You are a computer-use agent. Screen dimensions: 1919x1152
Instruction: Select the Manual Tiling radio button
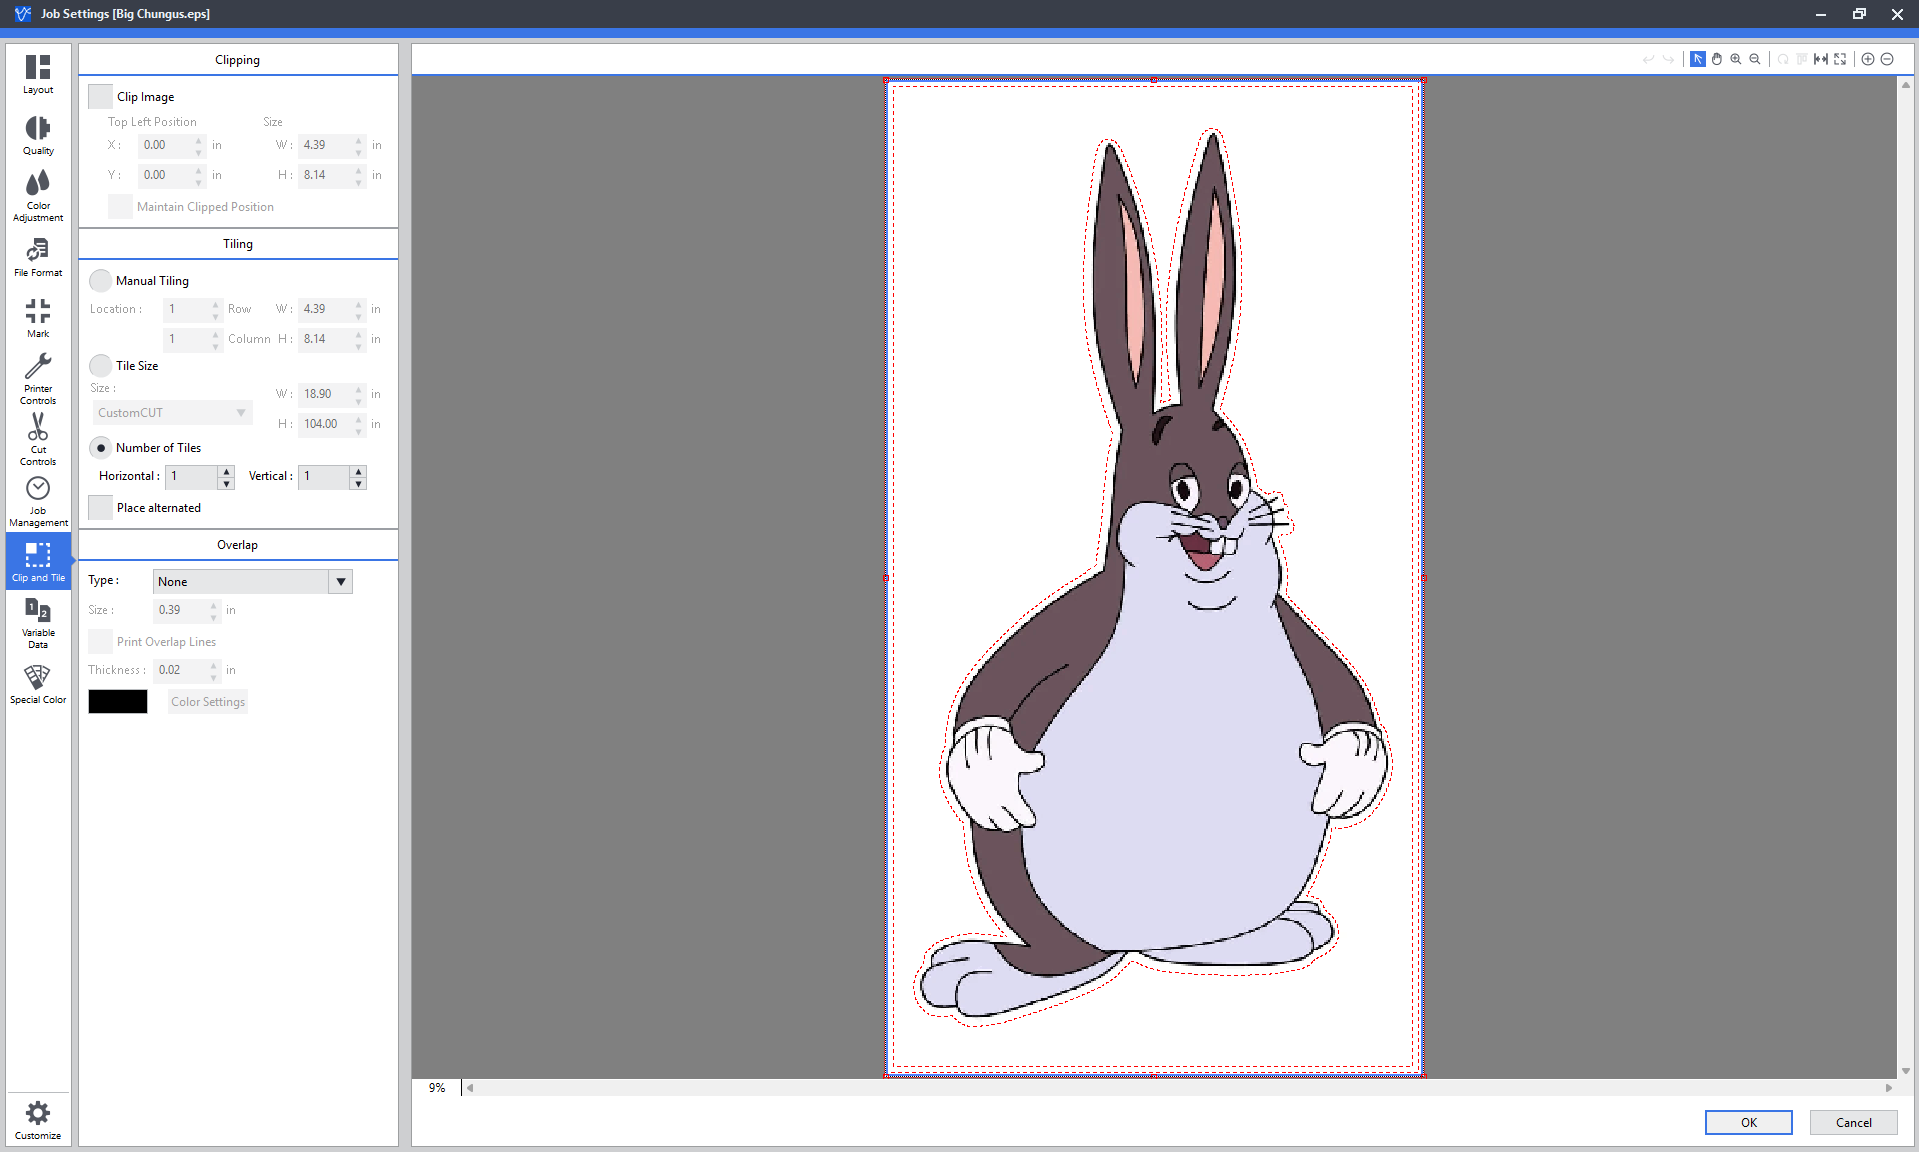[x=100, y=281]
